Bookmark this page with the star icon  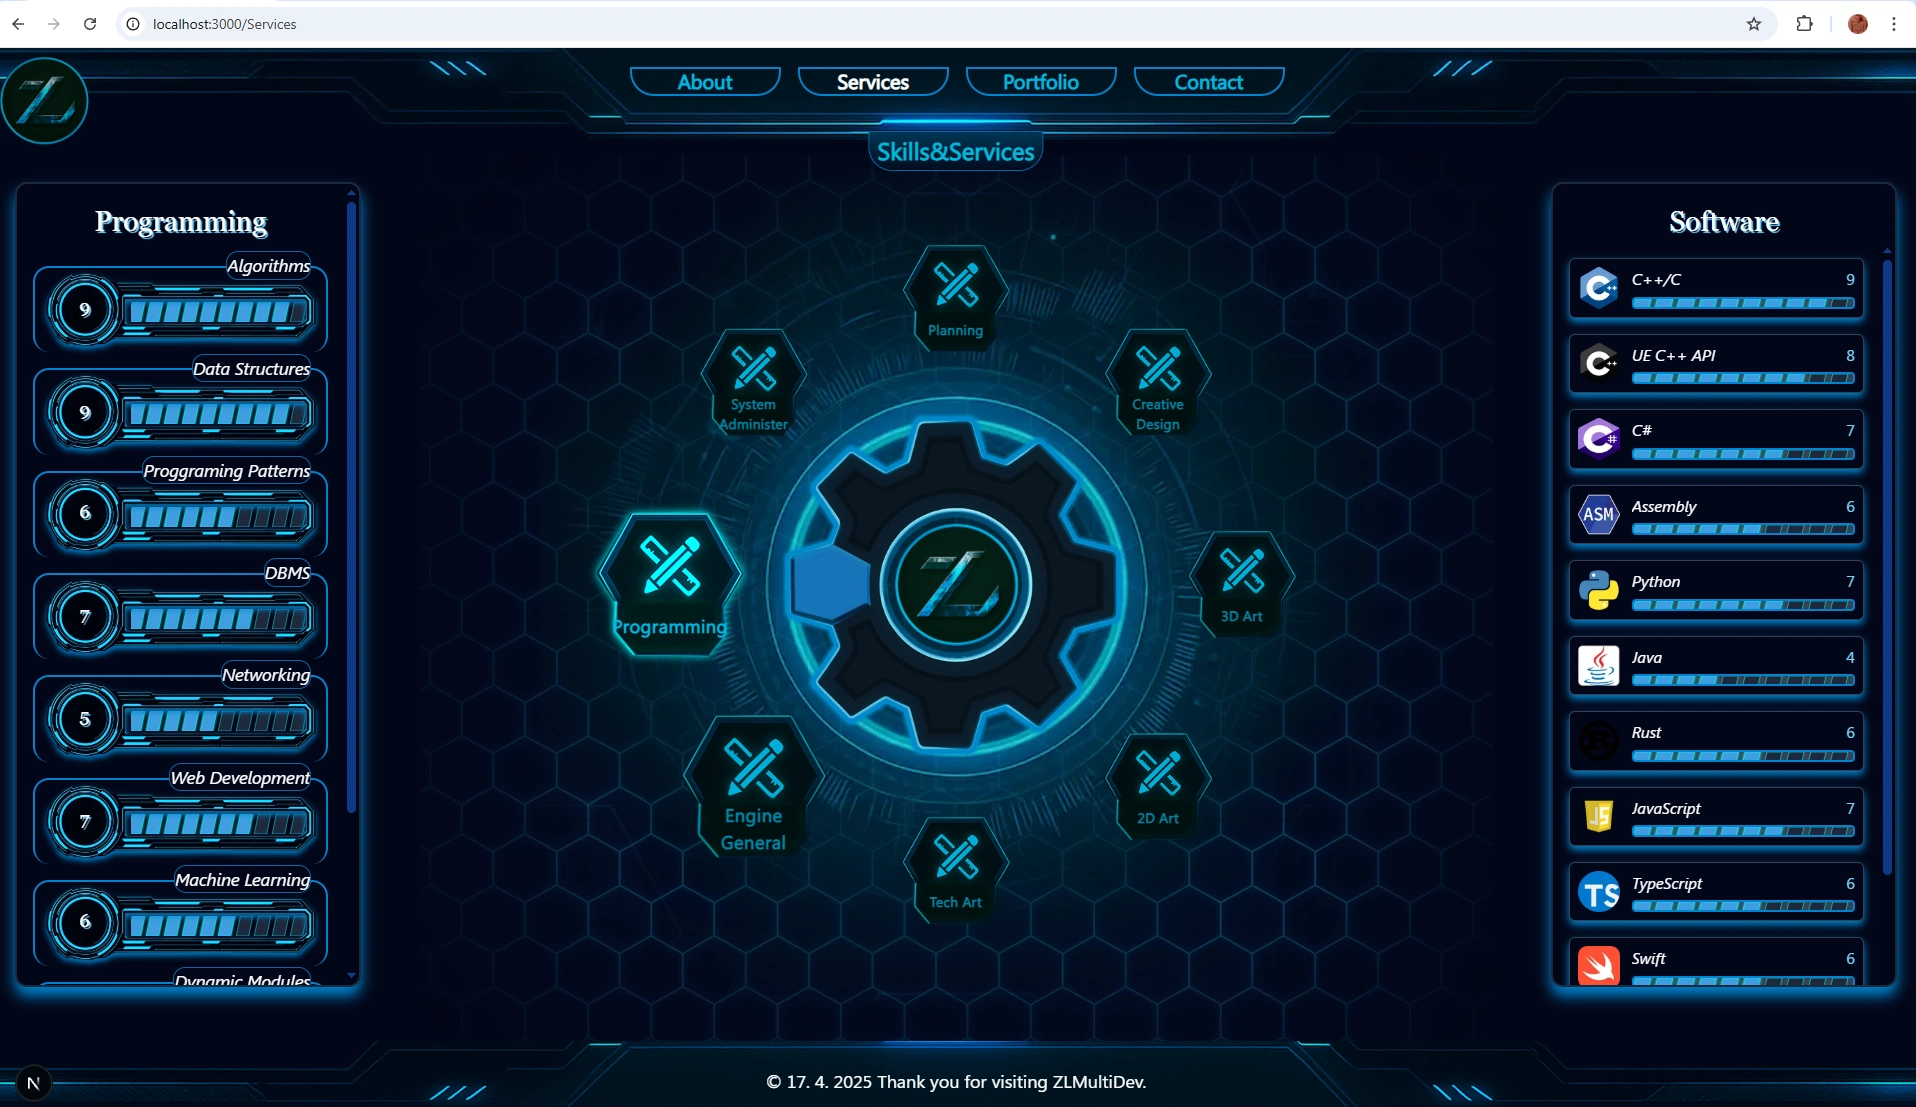tap(1754, 24)
